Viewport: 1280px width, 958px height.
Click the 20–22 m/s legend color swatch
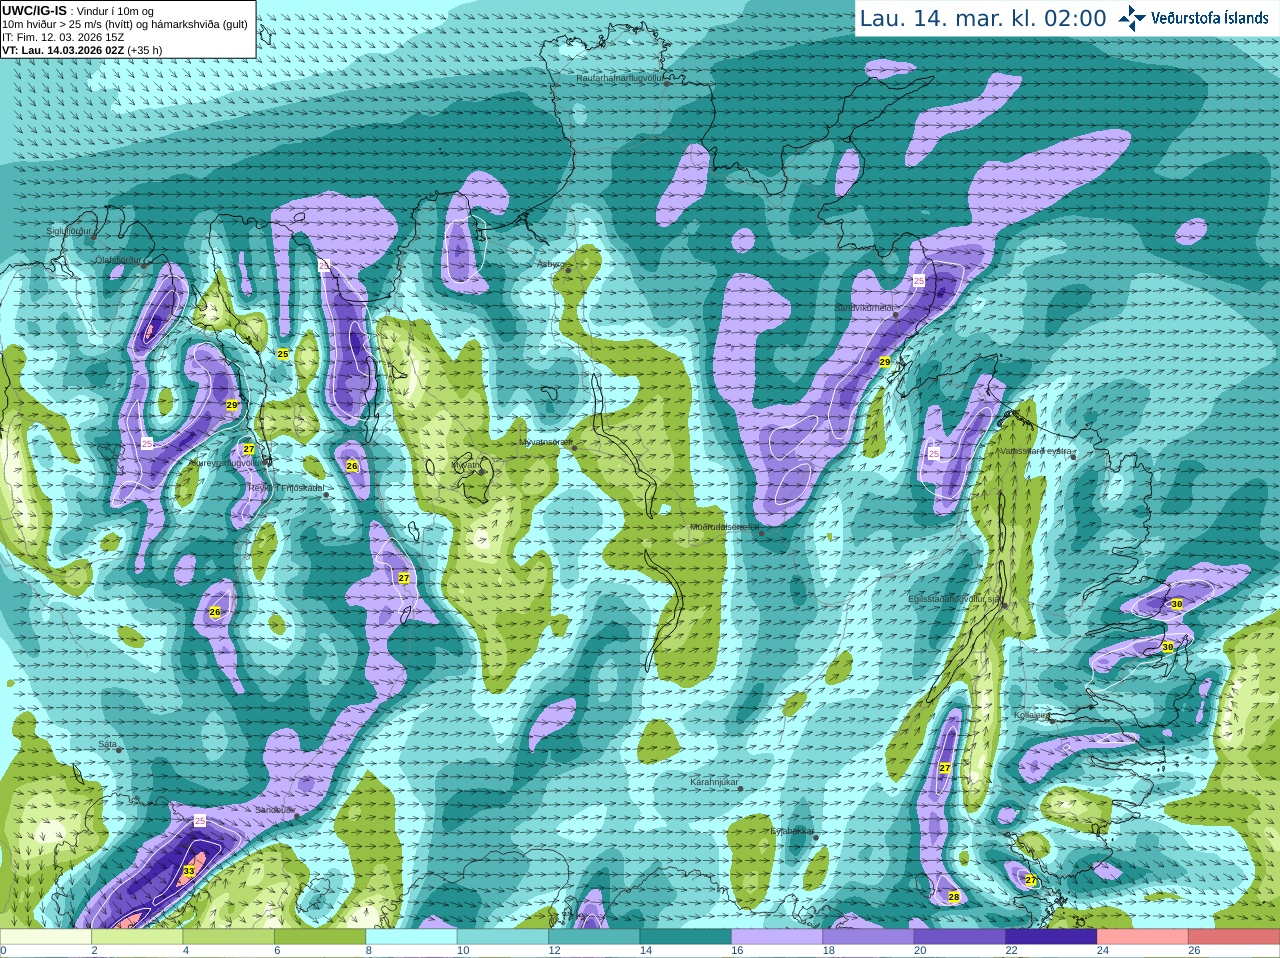click(x=960, y=937)
